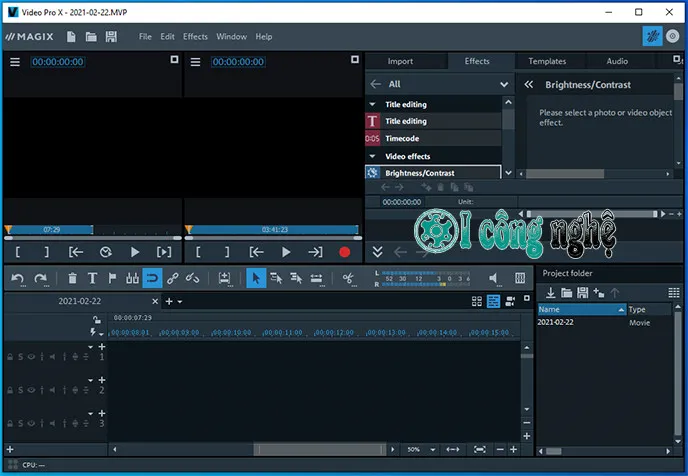Toggle the lock icon on track 3
688x476 pixels.
tap(10, 423)
